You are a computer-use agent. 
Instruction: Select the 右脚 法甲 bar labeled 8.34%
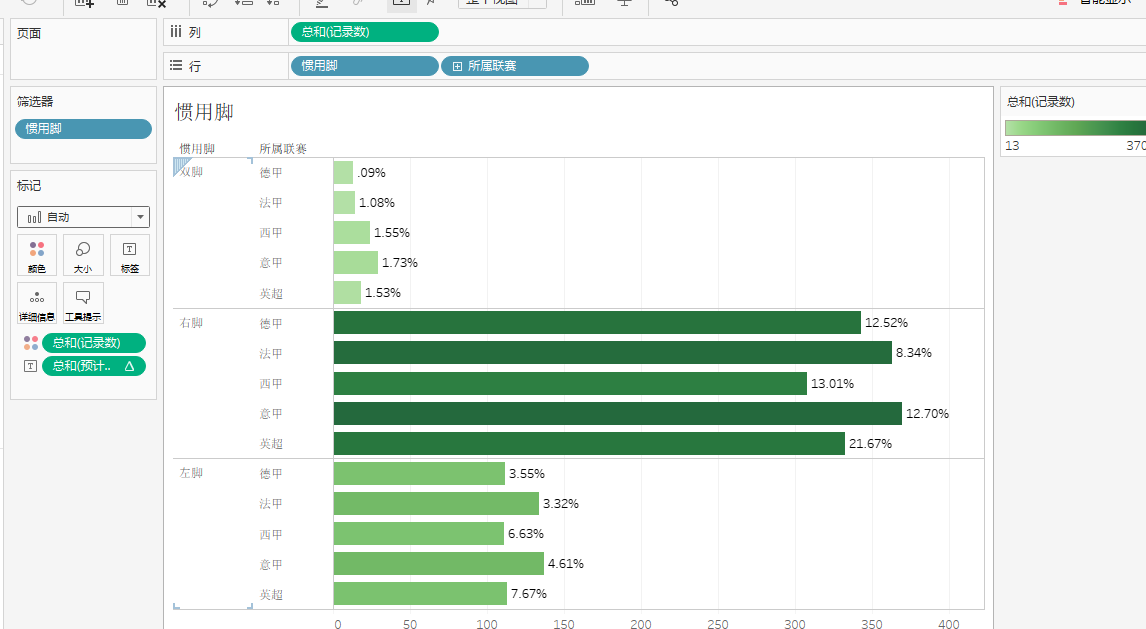pyautogui.click(x=613, y=353)
